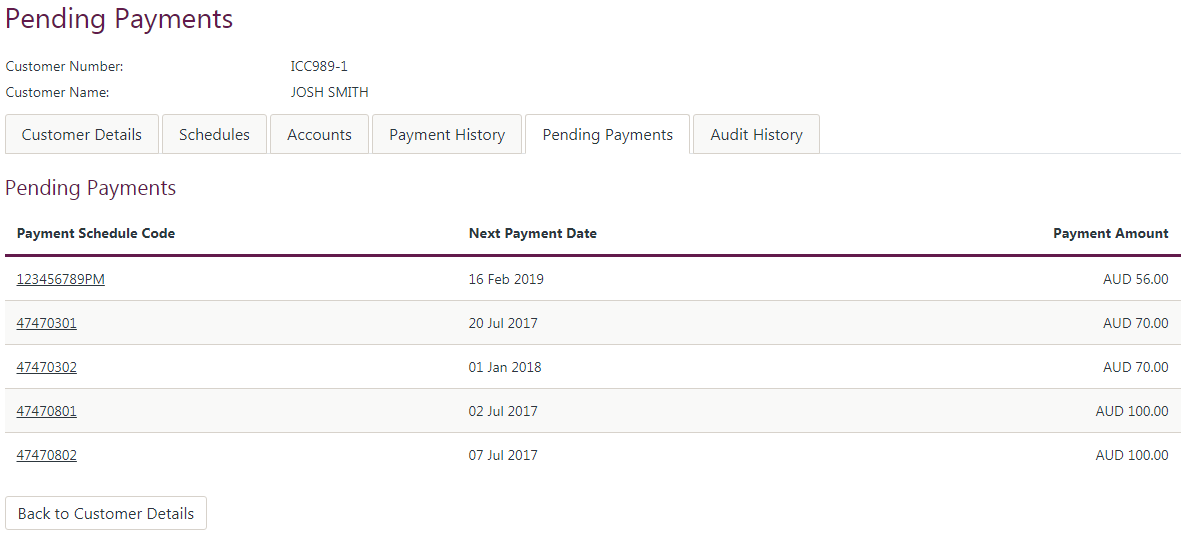Click the 16 Feb 2019 payment date
1193x540 pixels.
point(506,279)
